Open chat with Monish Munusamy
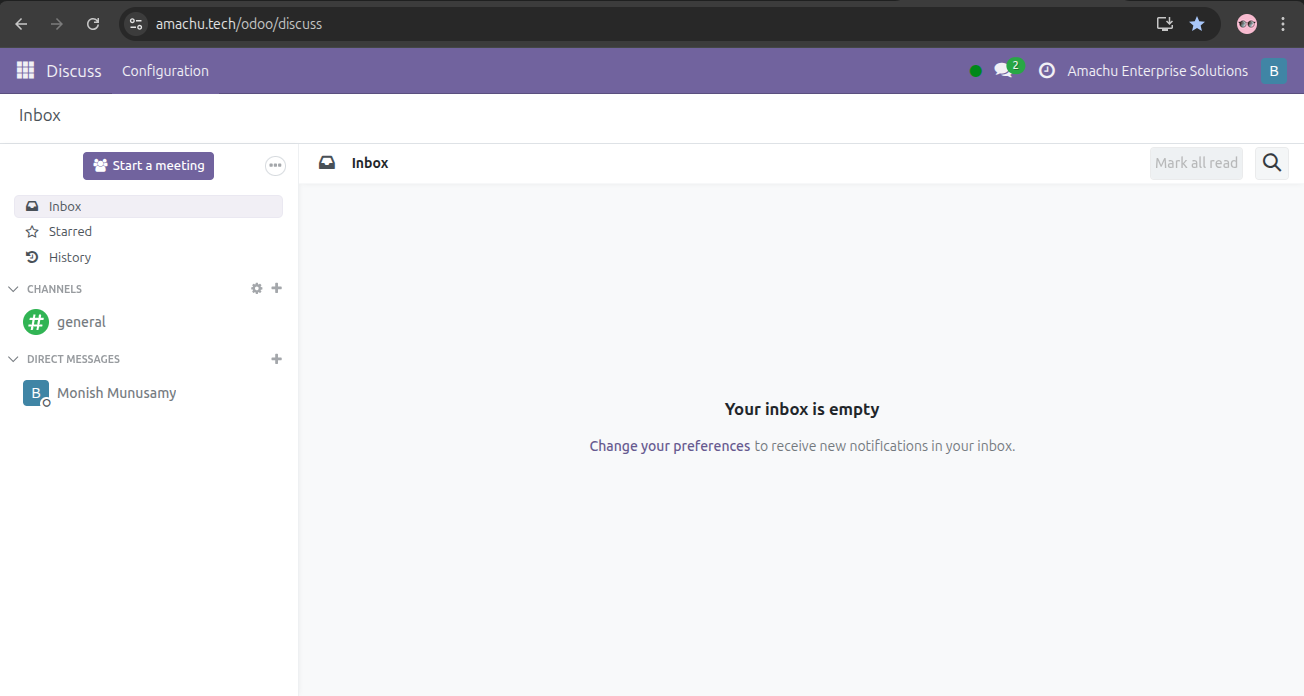1304x696 pixels. pos(116,393)
